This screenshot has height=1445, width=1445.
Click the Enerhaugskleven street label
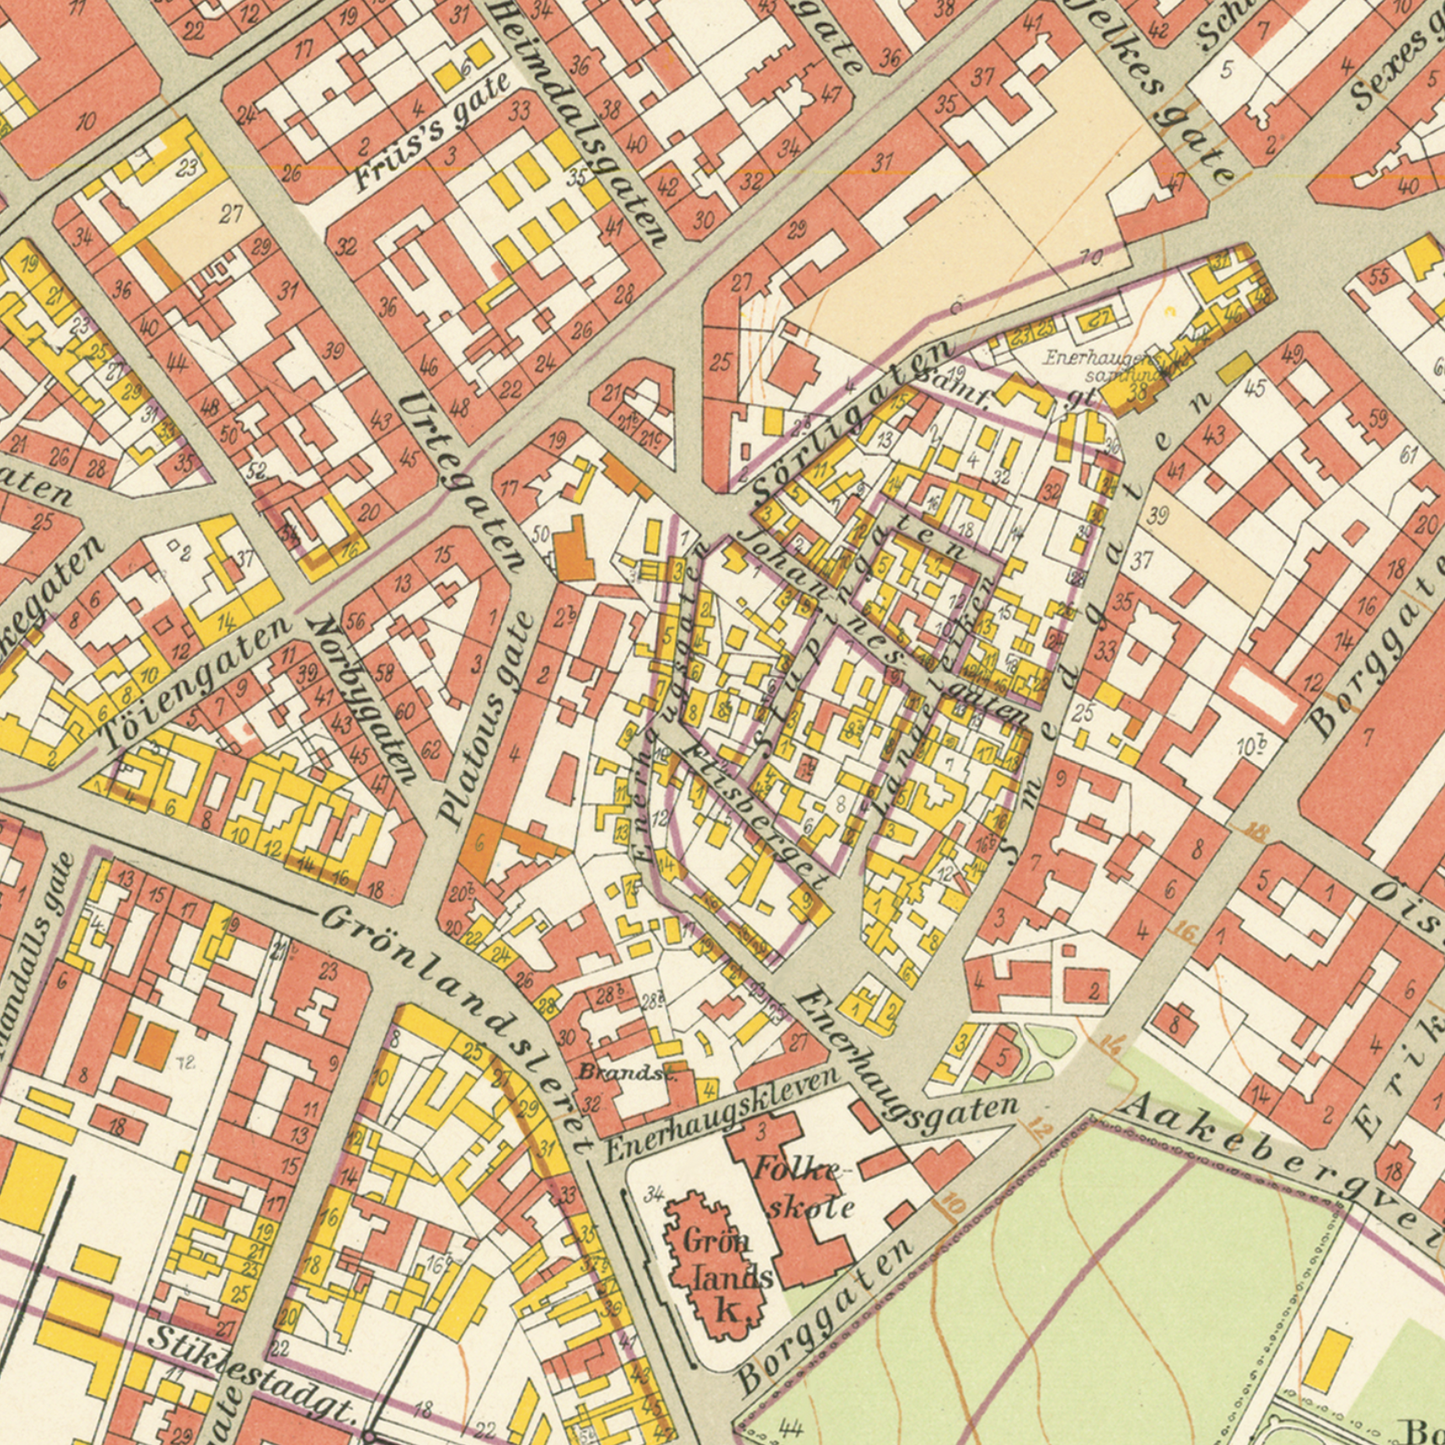(x=721, y=1114)
